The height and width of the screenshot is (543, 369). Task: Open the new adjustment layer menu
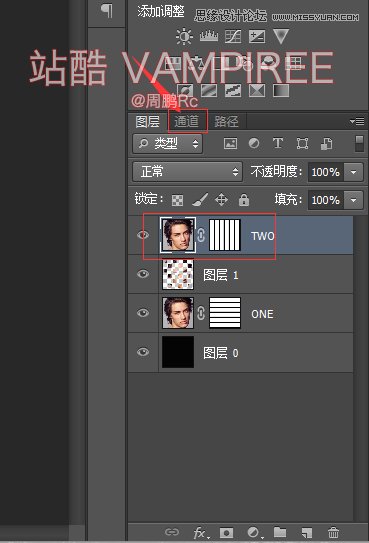click(x=254, y=532)
